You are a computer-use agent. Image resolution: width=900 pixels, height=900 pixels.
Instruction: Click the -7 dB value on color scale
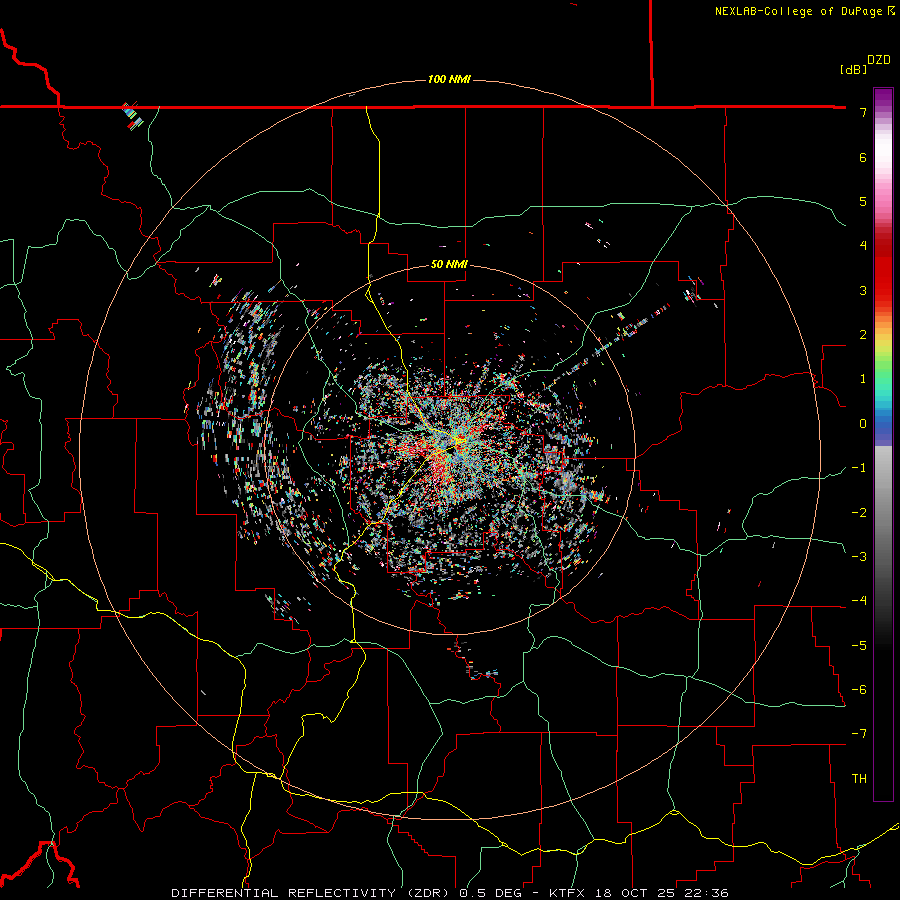tap(860, 734)
